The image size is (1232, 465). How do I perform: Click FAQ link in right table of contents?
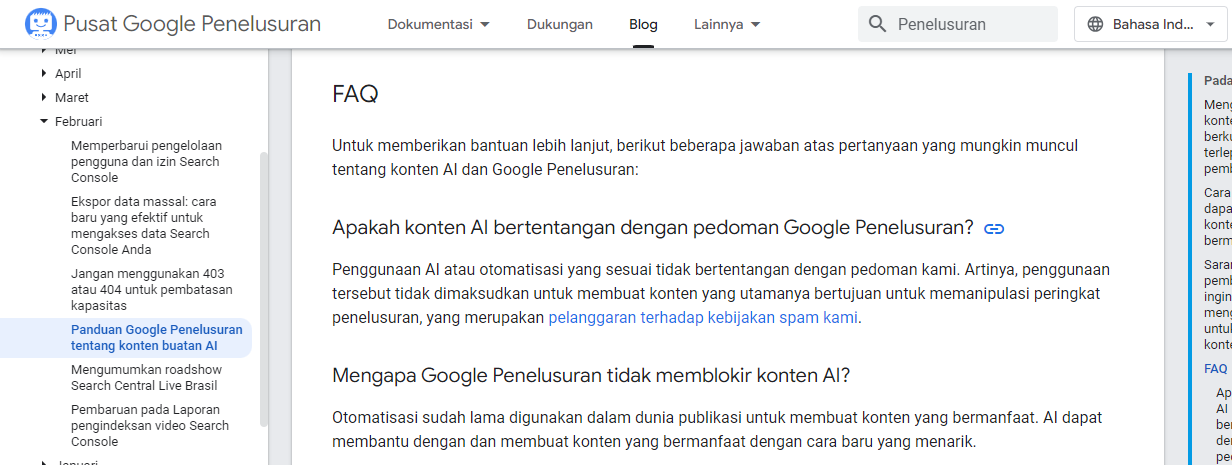(1215, 368)
